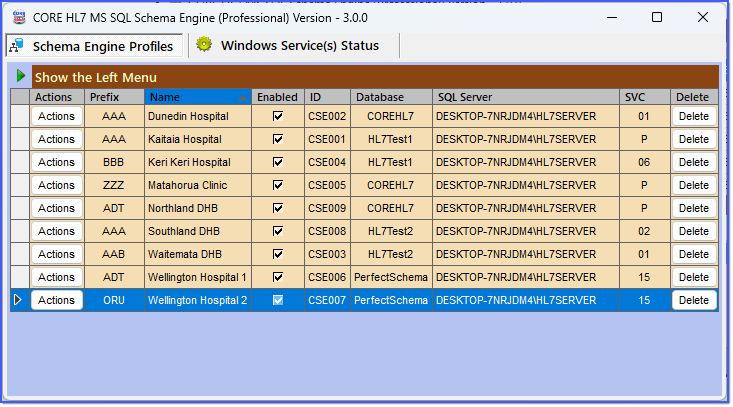Click the row pointer arrow beside Wellington Hospital 2
Viewport: 733px width, 407px height.
click(x=18, y=300)
